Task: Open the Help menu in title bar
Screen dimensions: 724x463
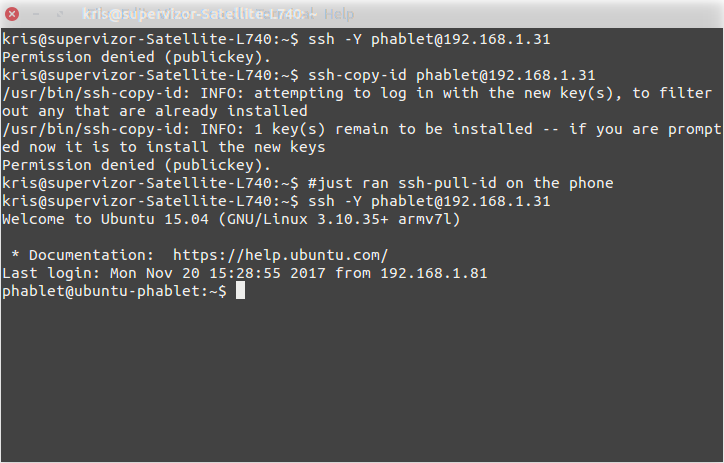Action: coord(339,15)
